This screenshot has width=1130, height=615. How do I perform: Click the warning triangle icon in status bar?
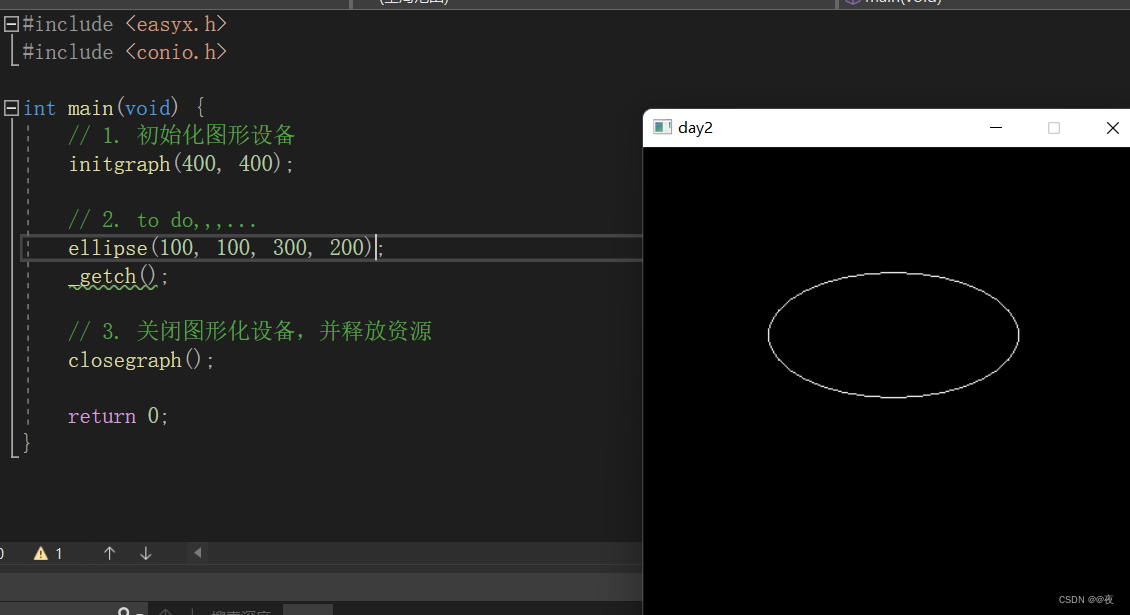[40, 552]
